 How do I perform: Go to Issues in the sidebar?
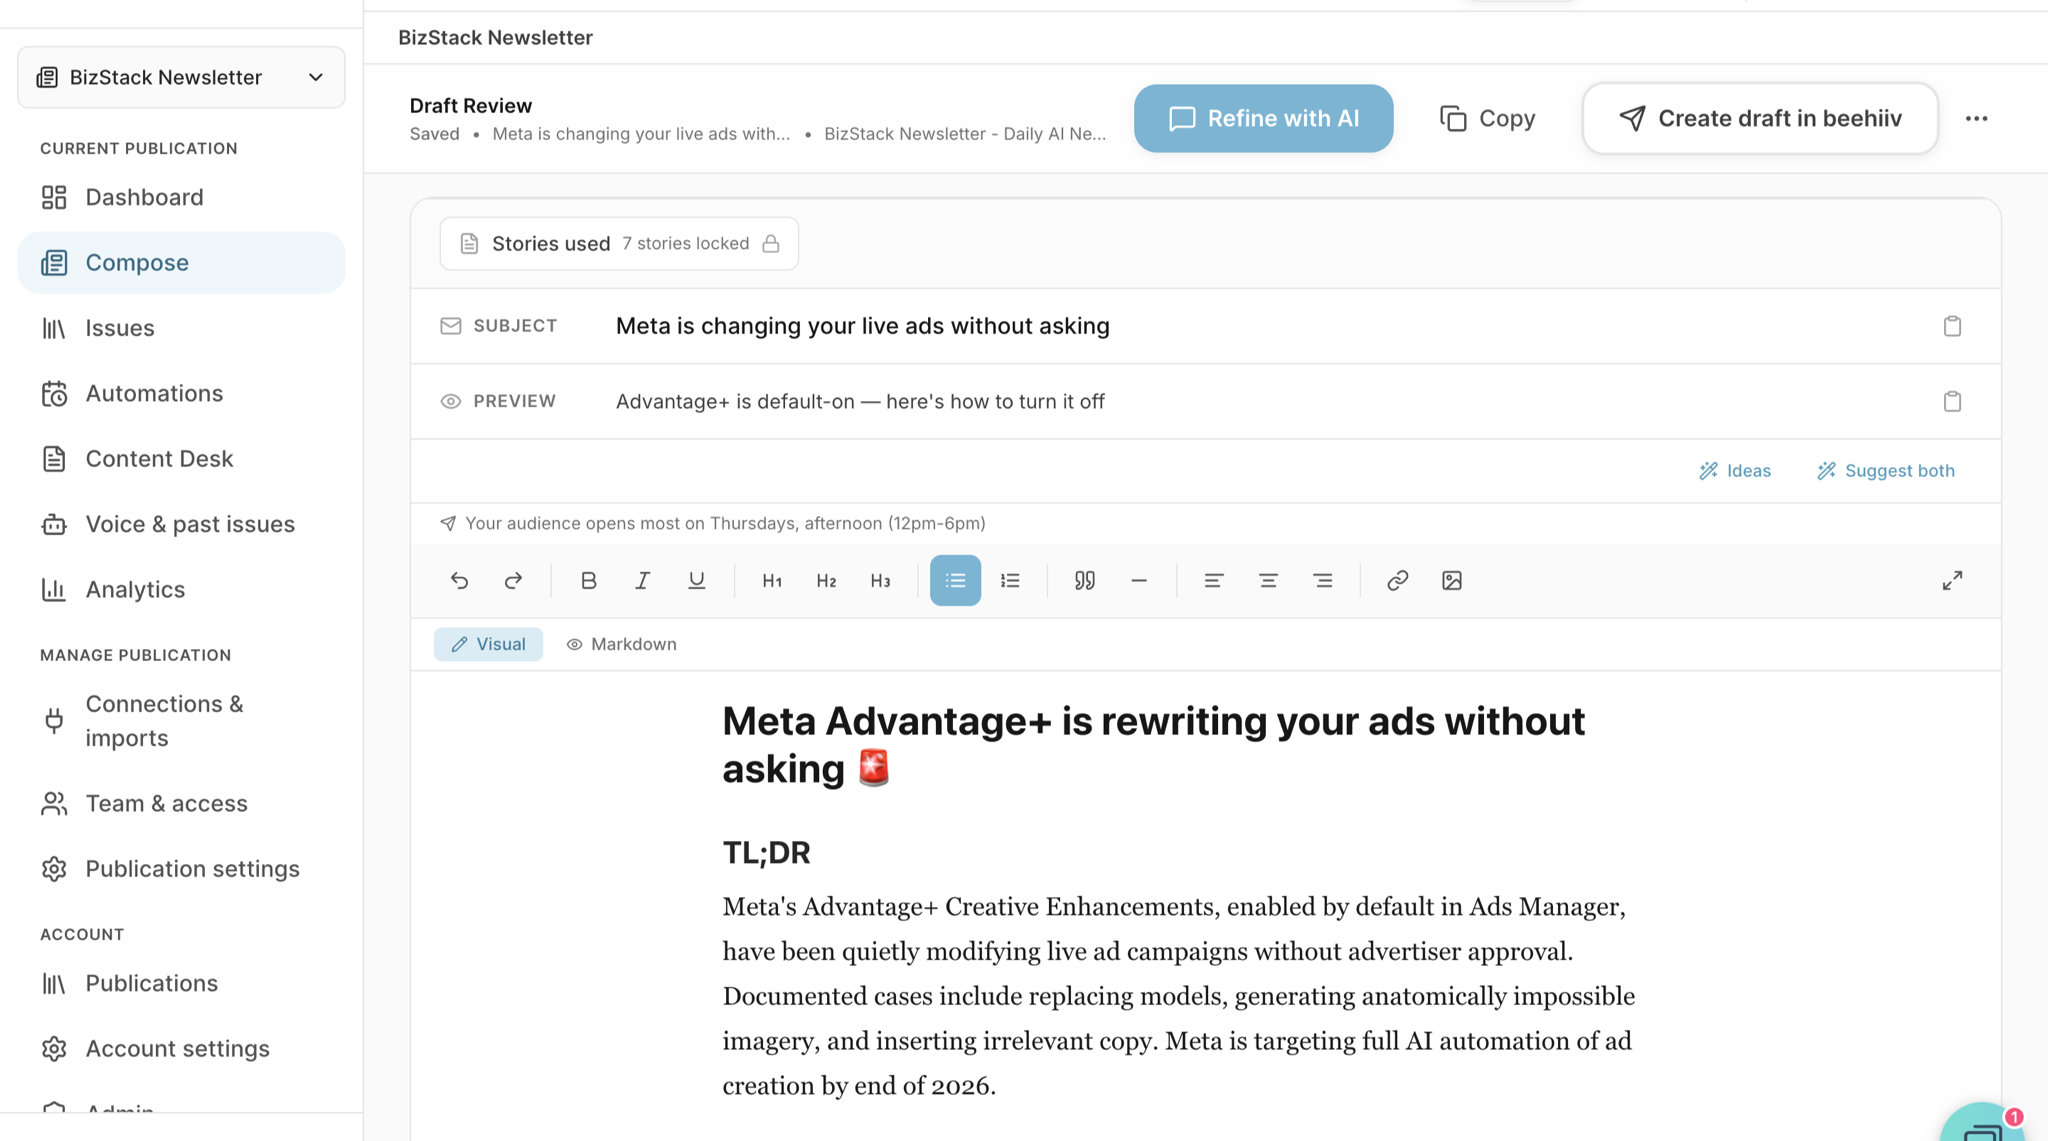(181, 328)
